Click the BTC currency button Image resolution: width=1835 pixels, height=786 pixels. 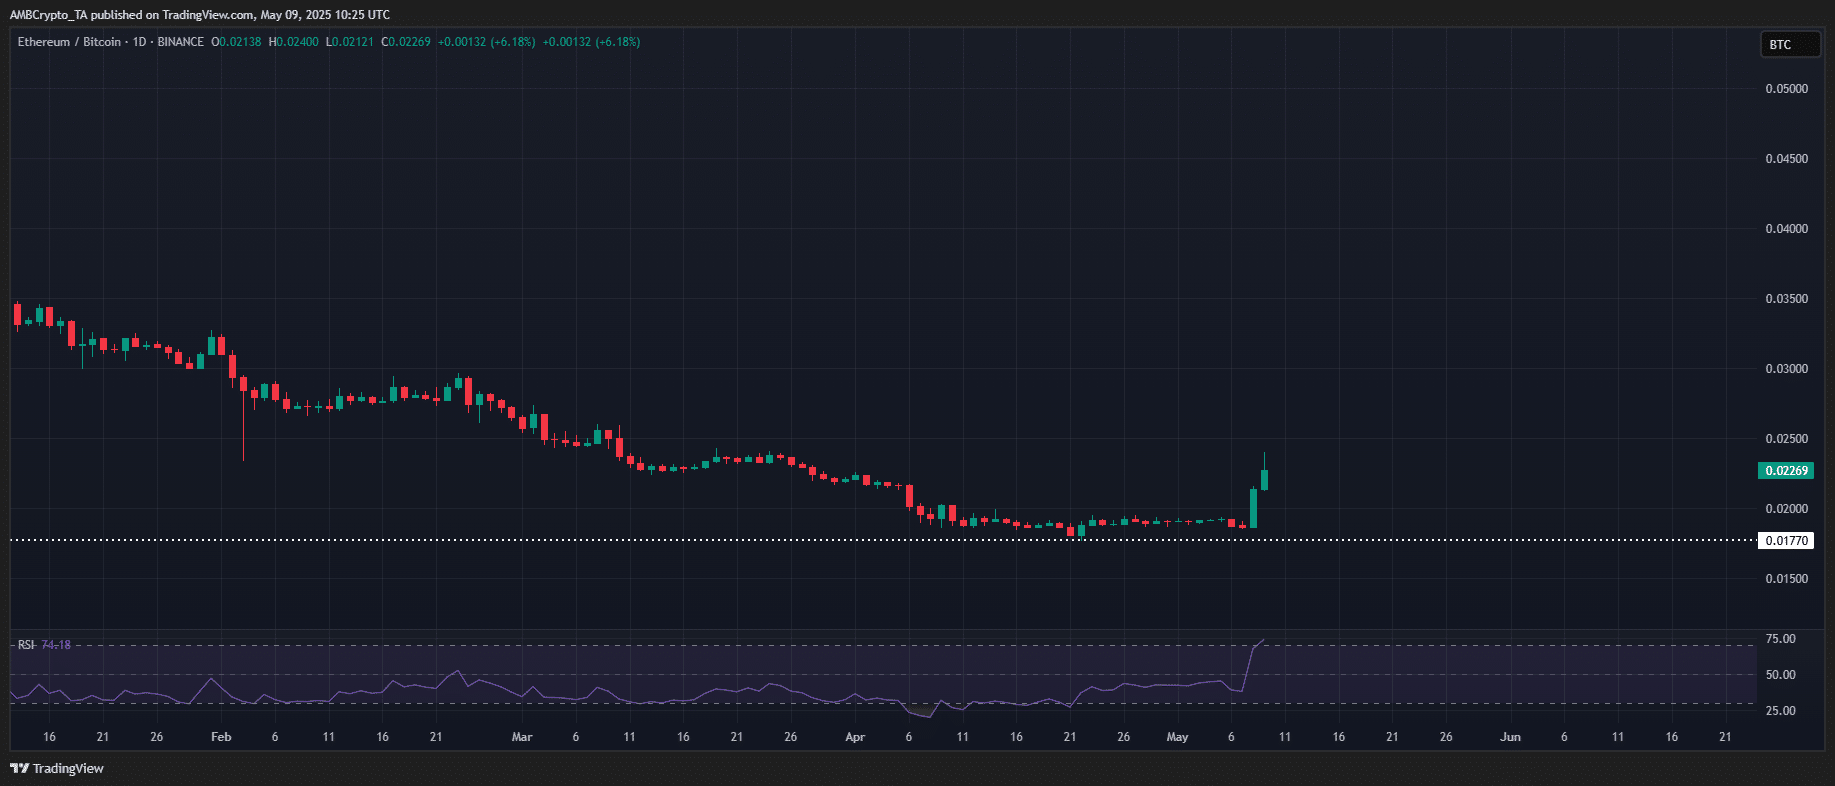pyautogui.click(x=1790, y=44)
